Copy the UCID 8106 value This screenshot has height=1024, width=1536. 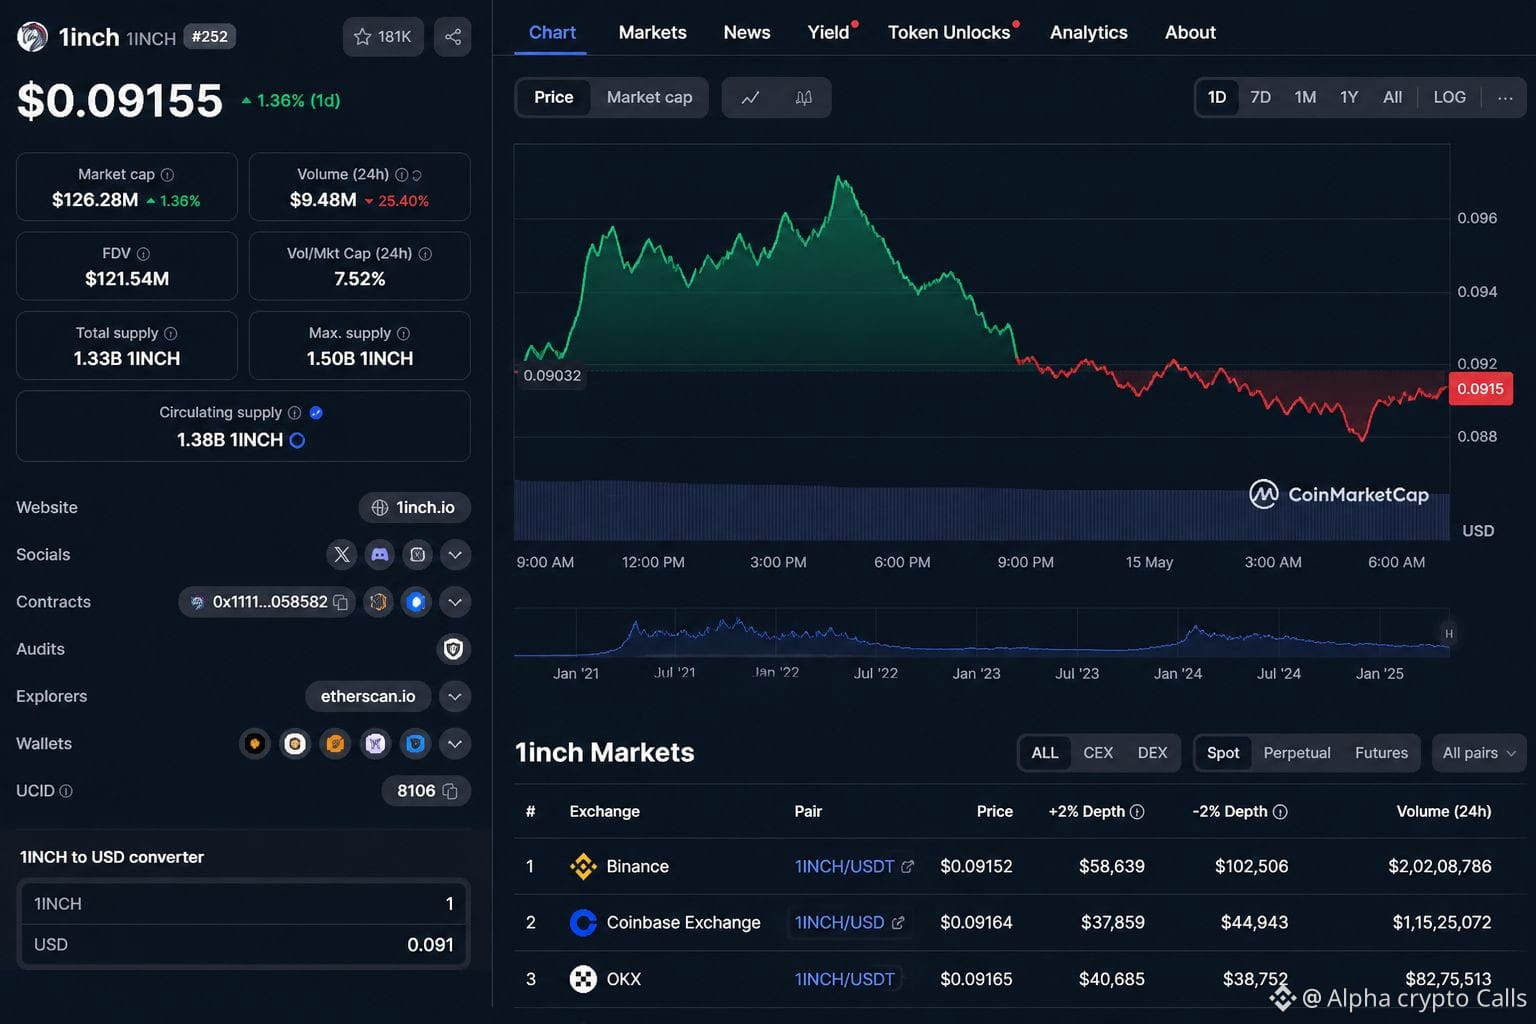[x=450, y=791]
